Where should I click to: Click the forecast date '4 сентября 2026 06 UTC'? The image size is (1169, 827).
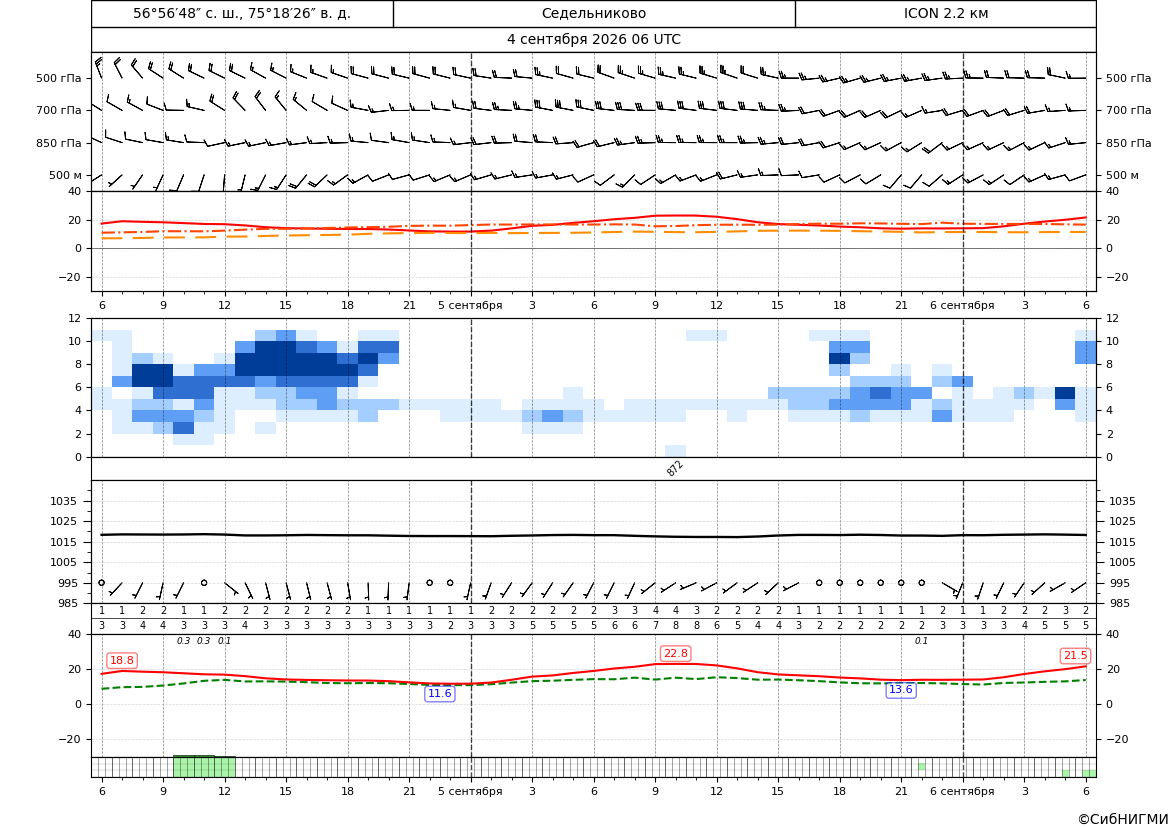[593, 40]
